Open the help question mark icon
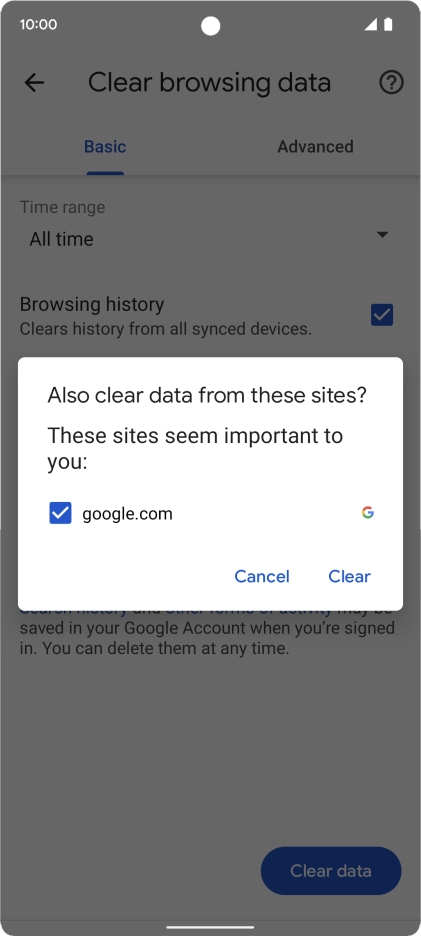Image resolution: width=421 pixels, height=936 pixels. pos(392,82)
